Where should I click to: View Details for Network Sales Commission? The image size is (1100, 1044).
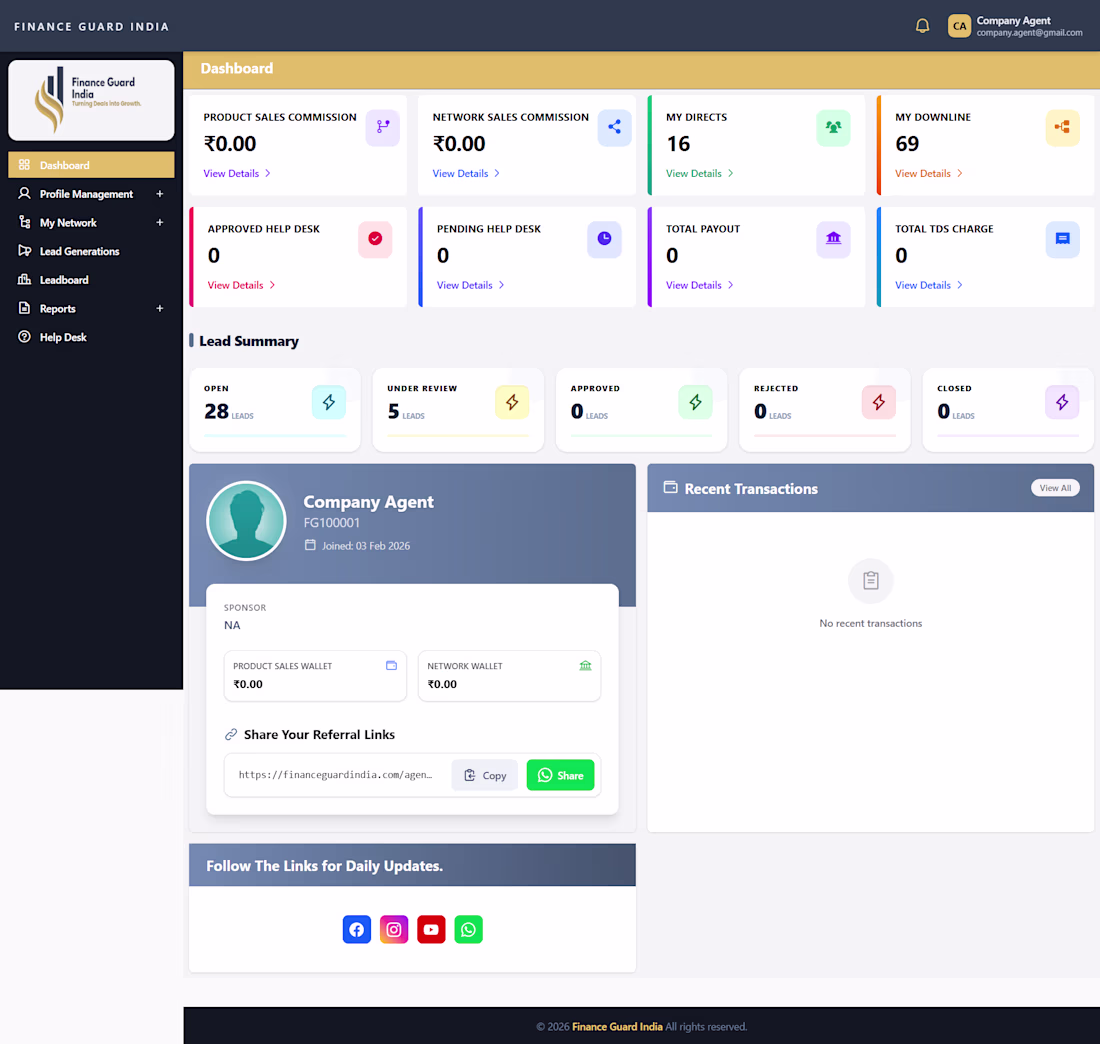(466, 173)
